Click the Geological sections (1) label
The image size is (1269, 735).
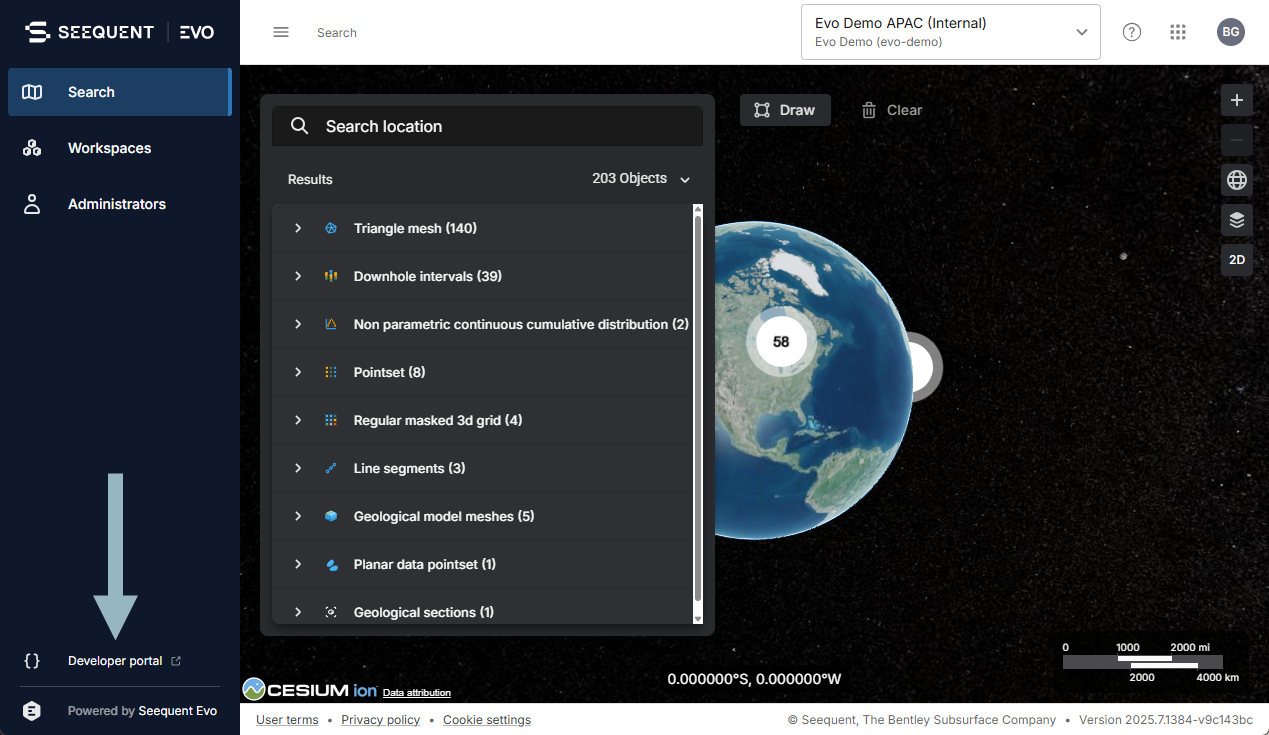tap(424, 612)
